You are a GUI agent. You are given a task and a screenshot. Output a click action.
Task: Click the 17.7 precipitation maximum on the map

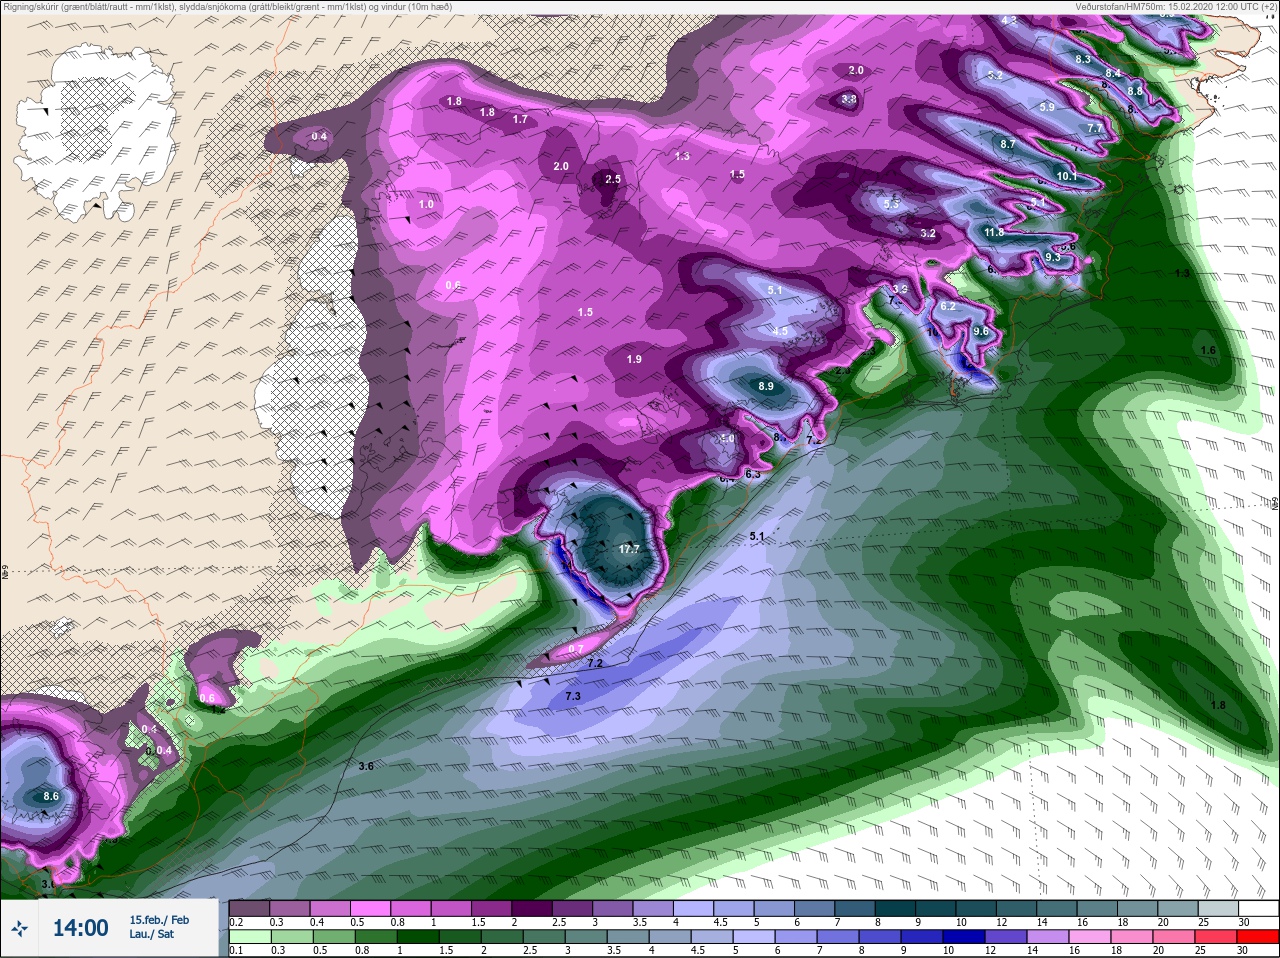coord(629,549)
